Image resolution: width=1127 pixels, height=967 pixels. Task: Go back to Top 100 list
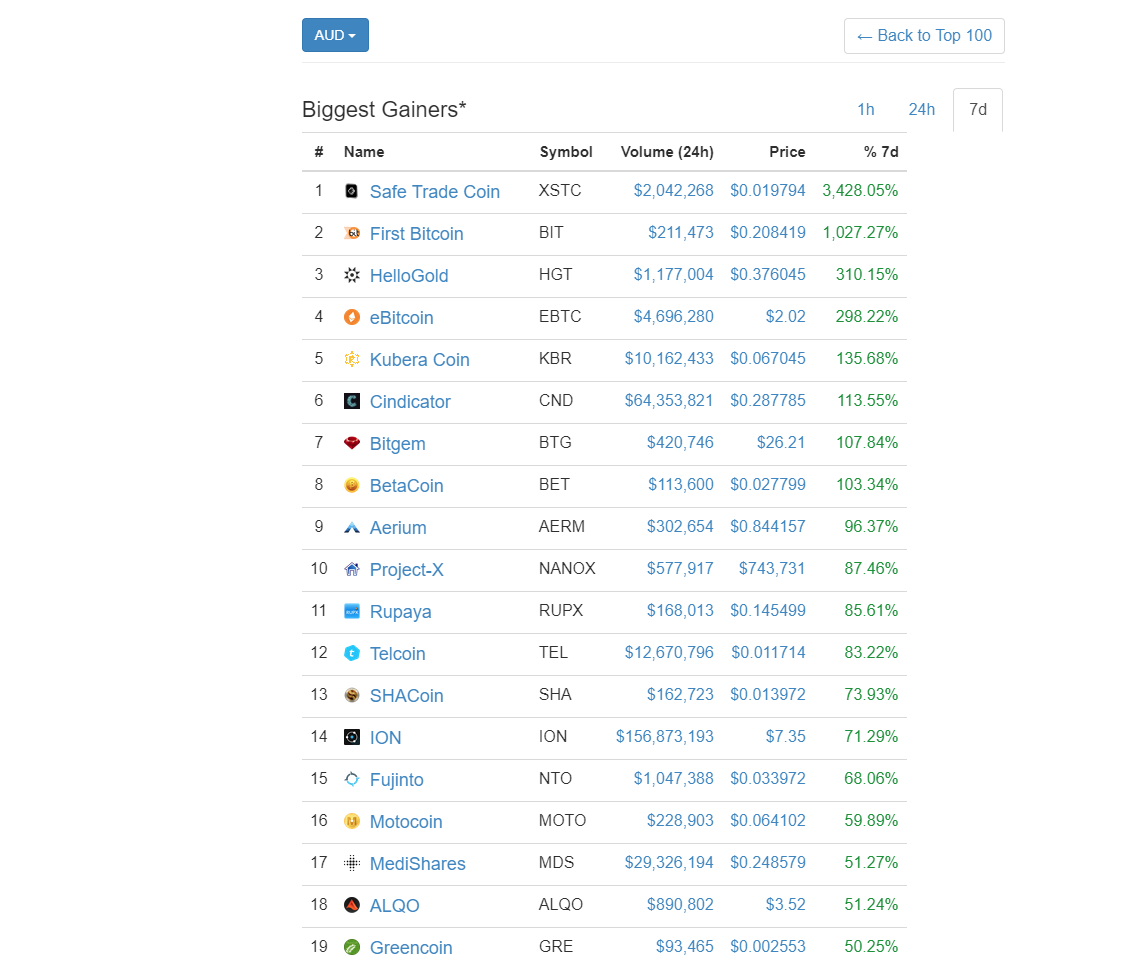tap(924, 36)
